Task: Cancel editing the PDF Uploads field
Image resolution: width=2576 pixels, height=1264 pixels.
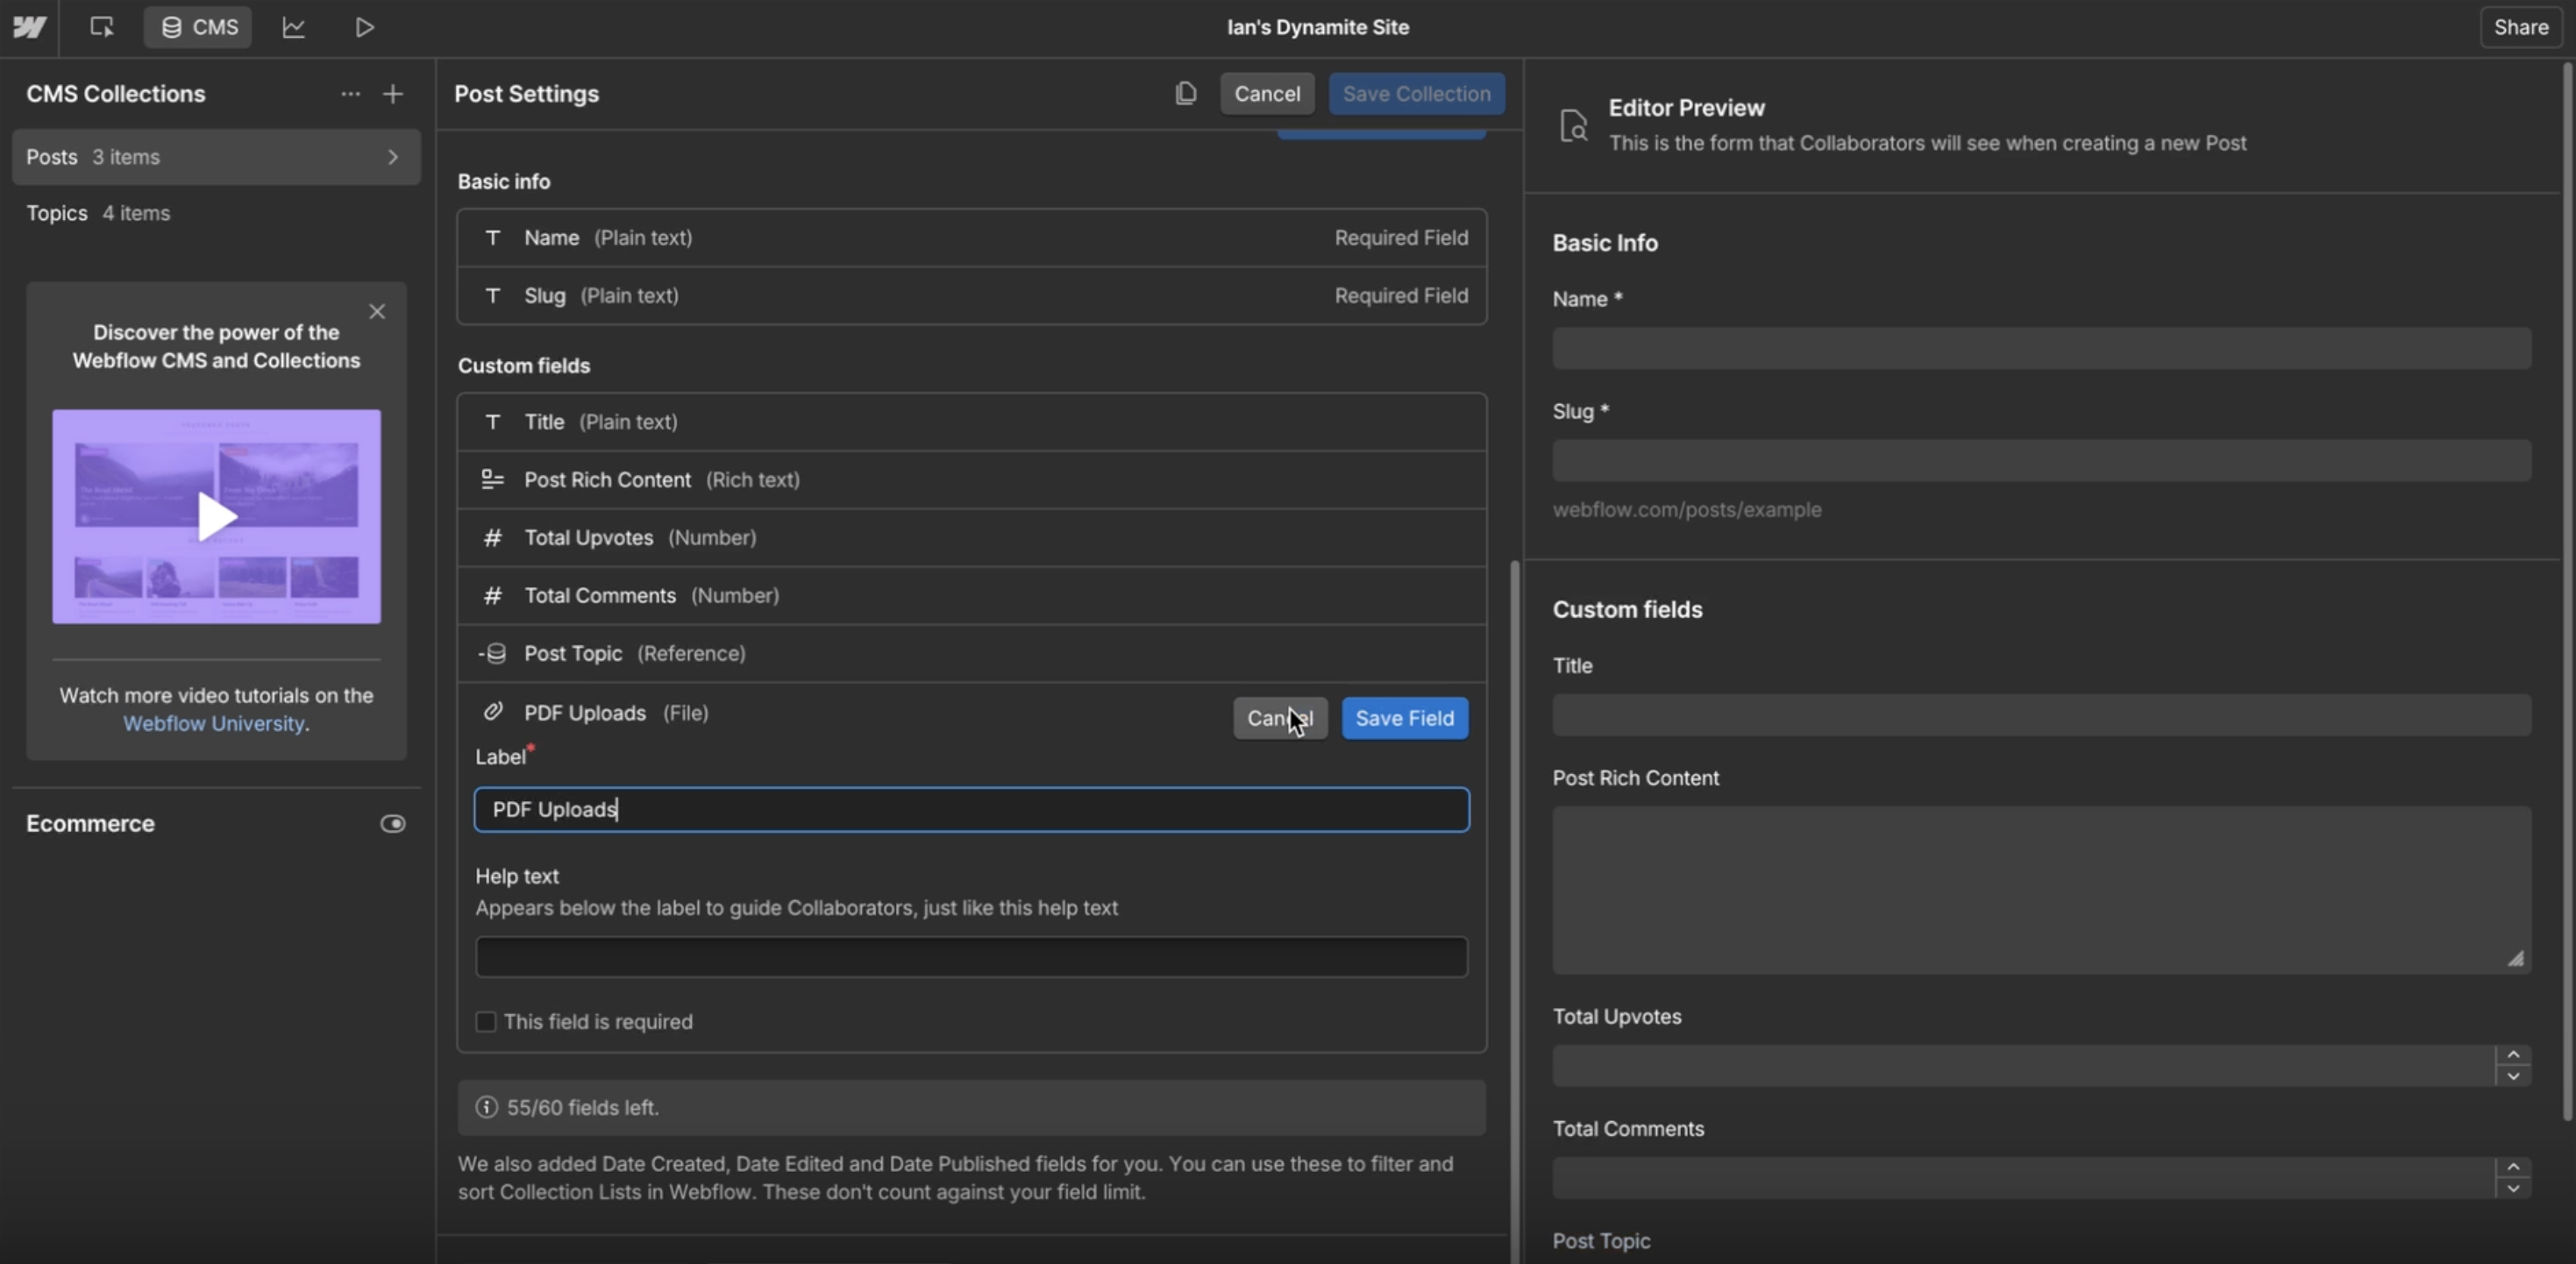Action: click(x=1280, y=718)
